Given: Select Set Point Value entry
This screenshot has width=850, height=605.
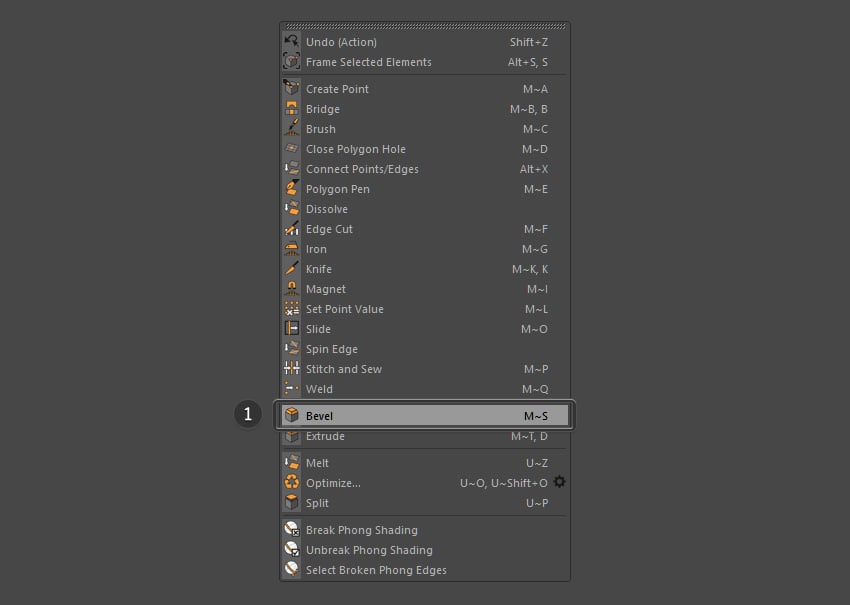Looking at the screenshot, I should click(x=345, y=309).
